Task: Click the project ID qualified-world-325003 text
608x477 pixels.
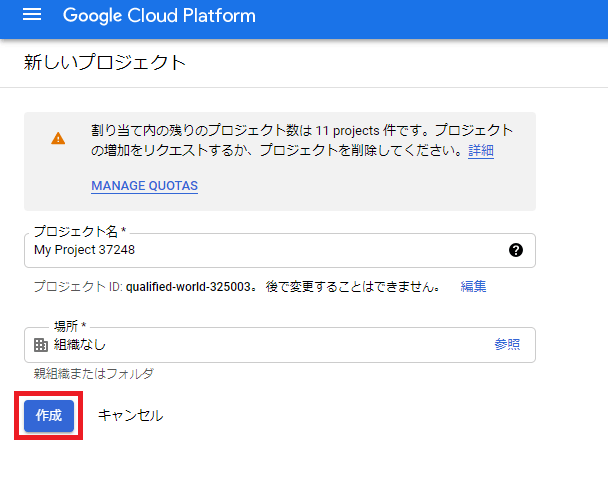Action: (188, 287)
